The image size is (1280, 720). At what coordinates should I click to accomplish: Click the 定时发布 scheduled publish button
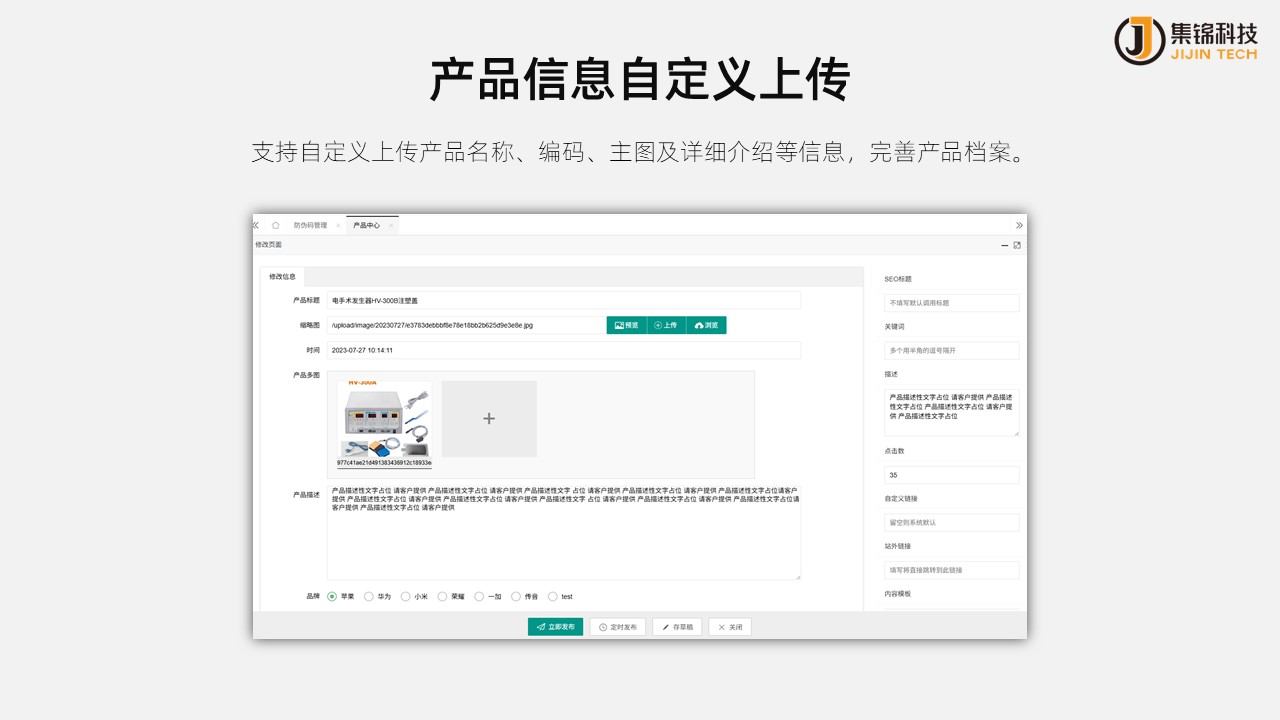(x=617, y=627)
